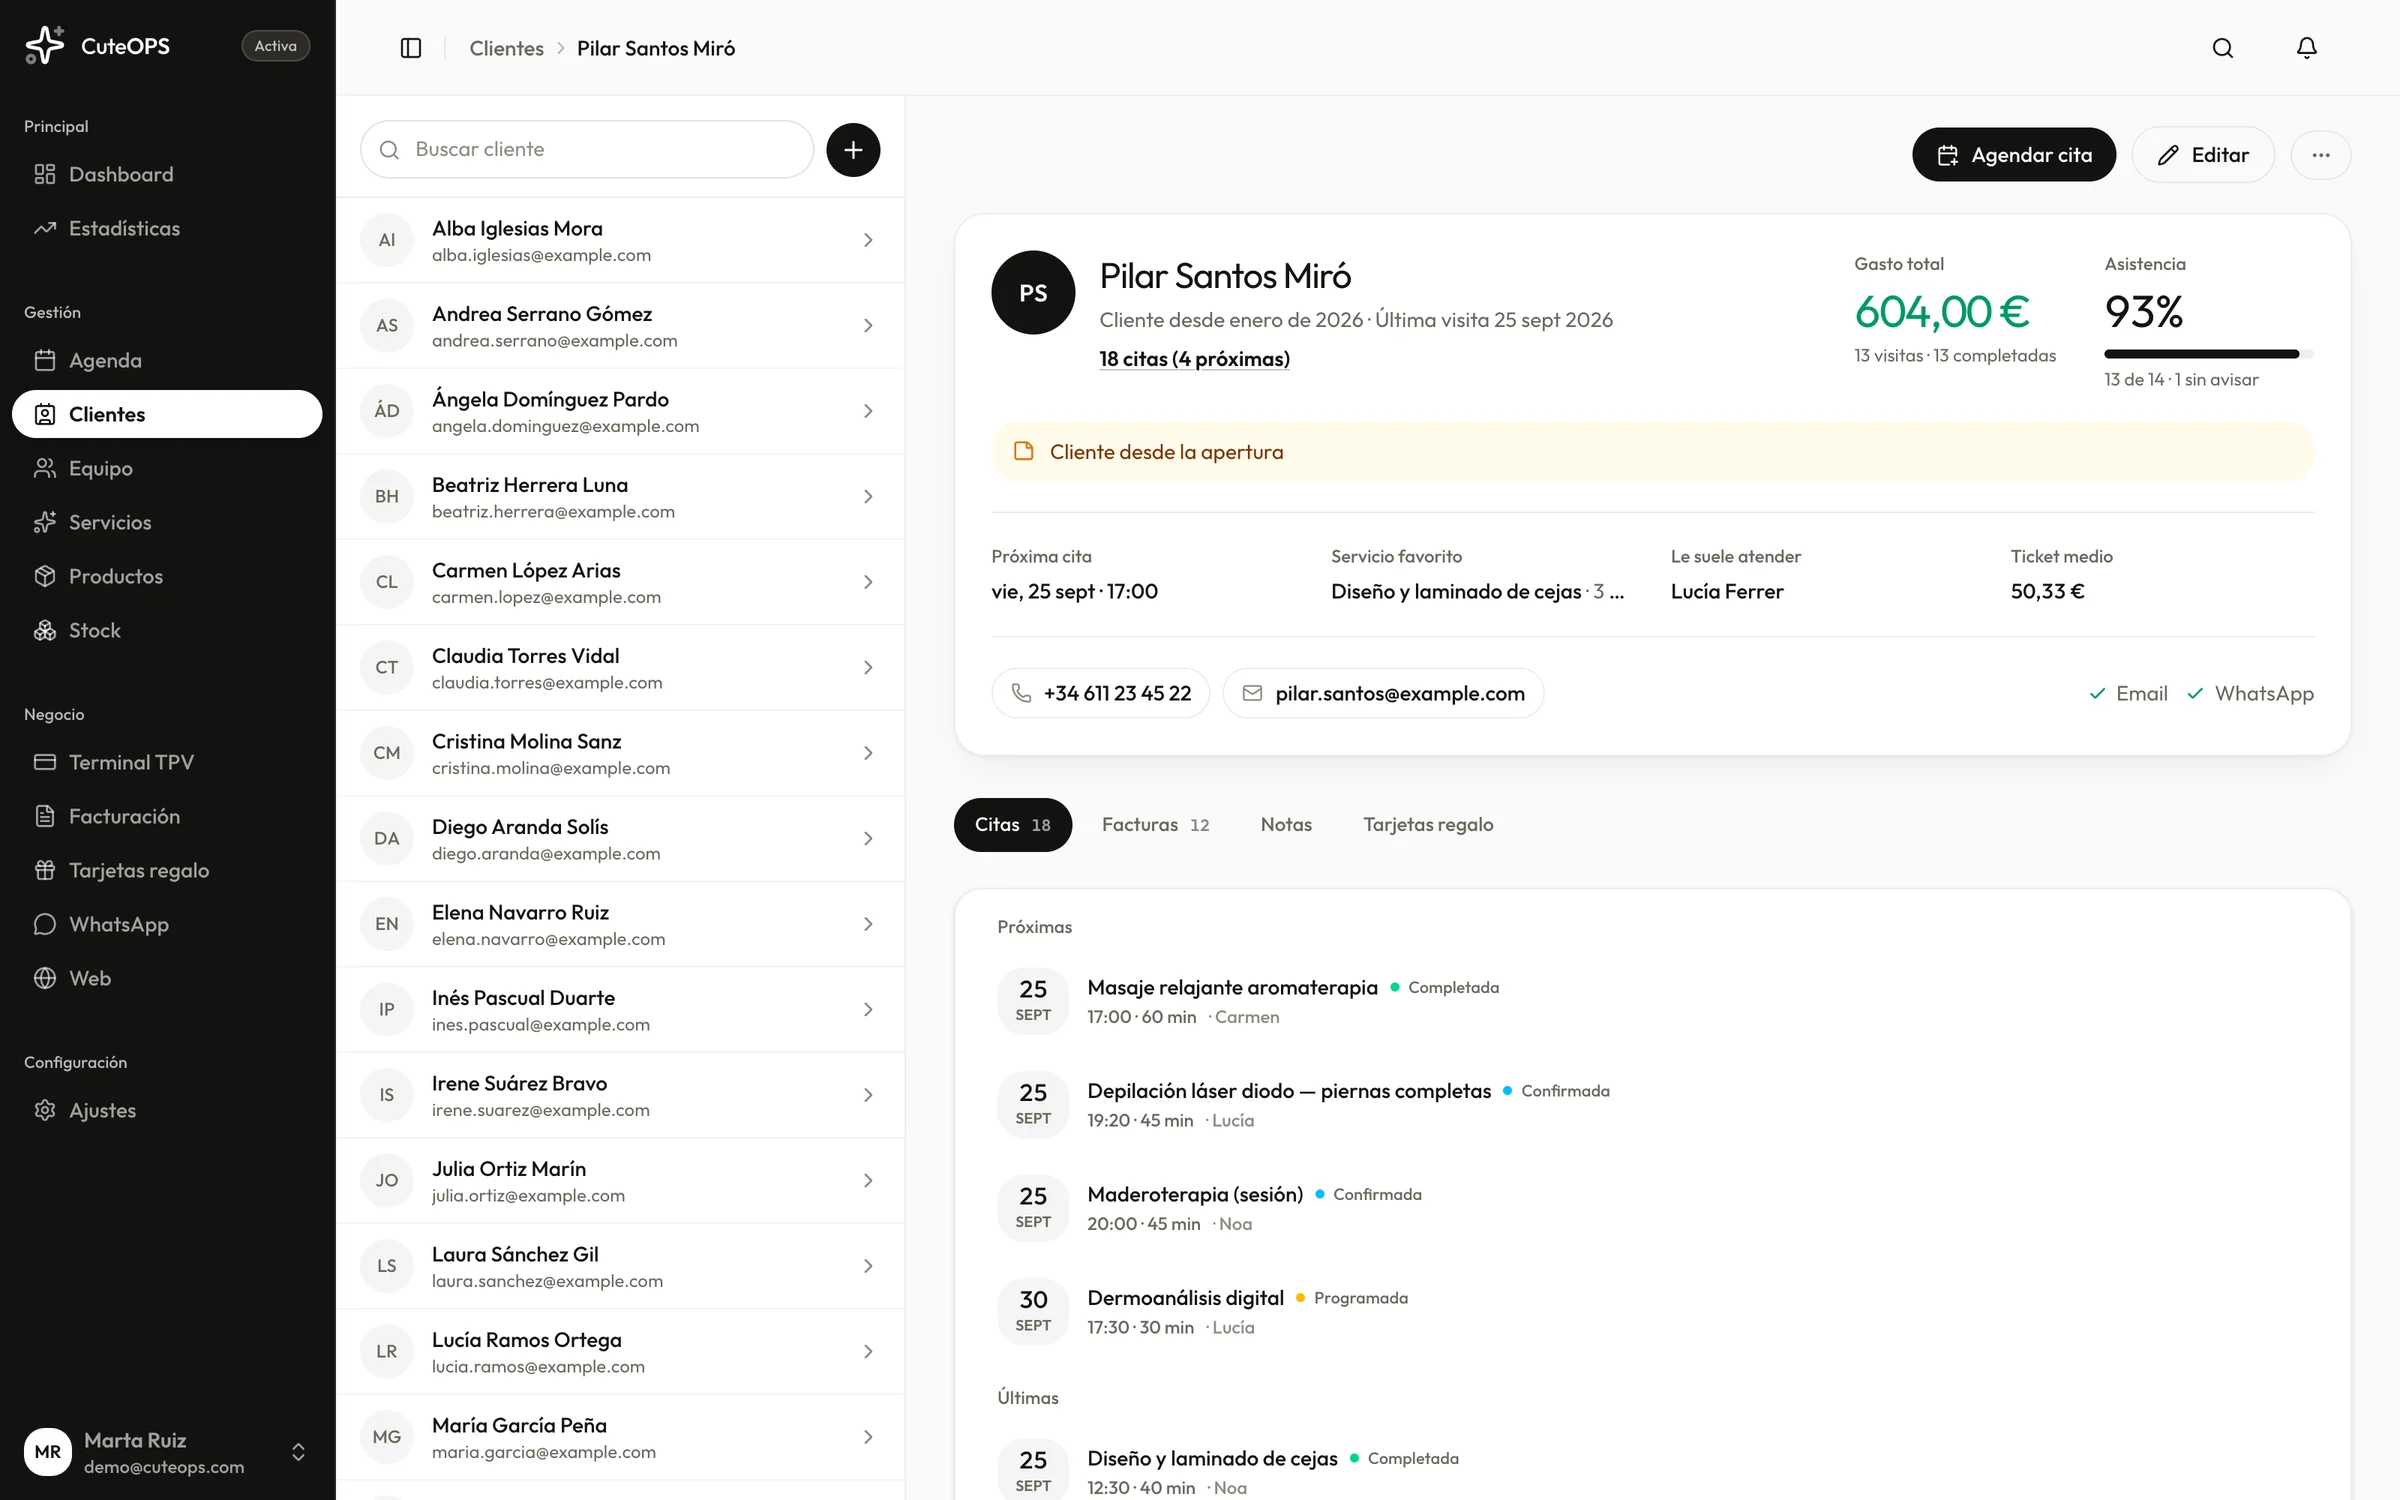This screenshot has width=2400, height=1500.
Task: Open Terminal TPV
Action: (167, 762)
